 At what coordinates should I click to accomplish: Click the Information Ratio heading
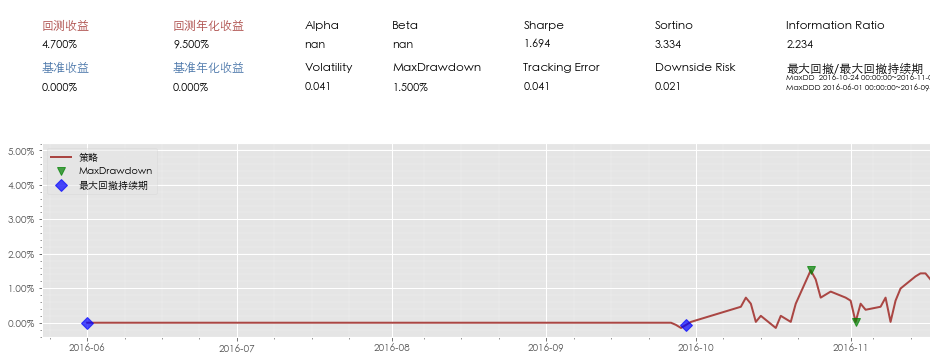pyautogui.click(x=835, y=26)
